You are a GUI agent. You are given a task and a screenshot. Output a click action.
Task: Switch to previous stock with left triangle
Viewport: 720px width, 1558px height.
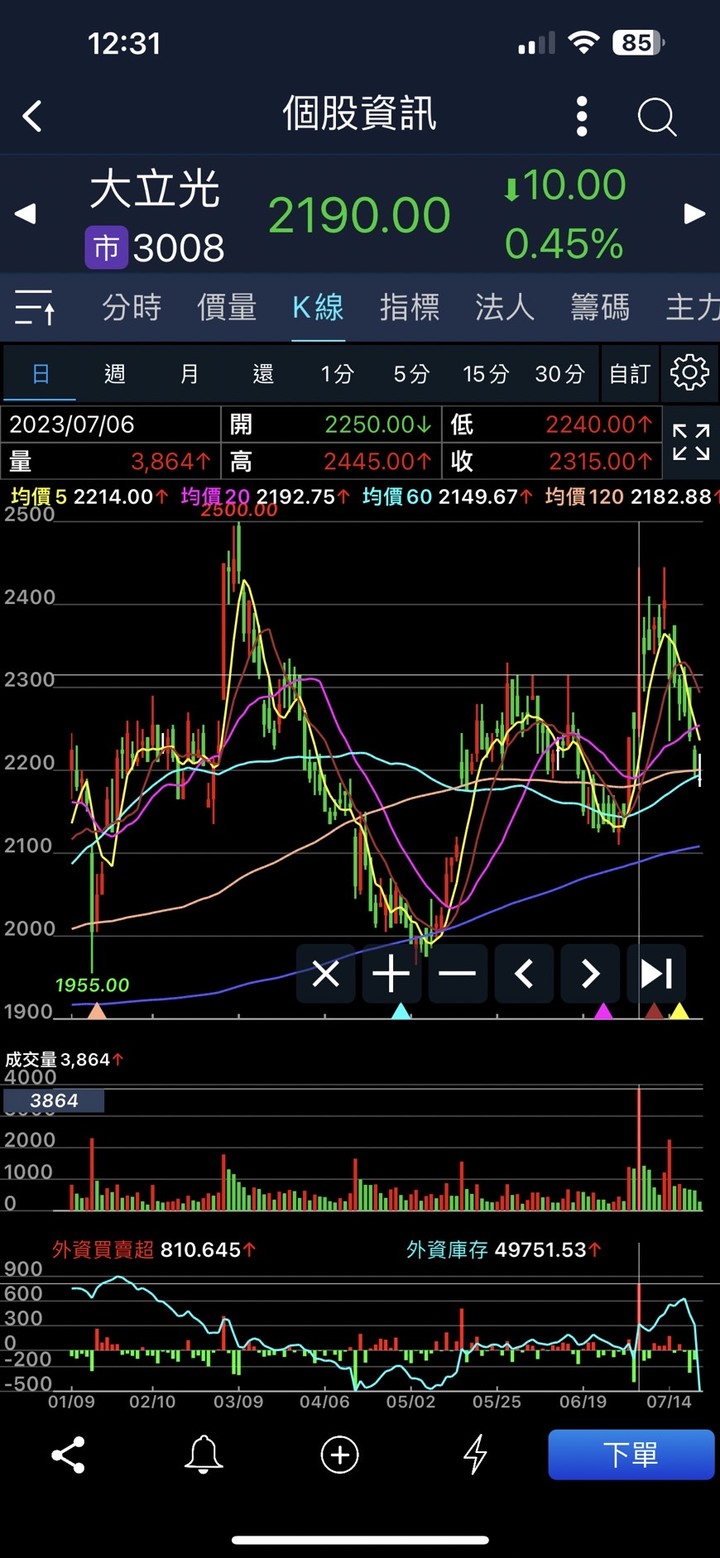point(25,213)
